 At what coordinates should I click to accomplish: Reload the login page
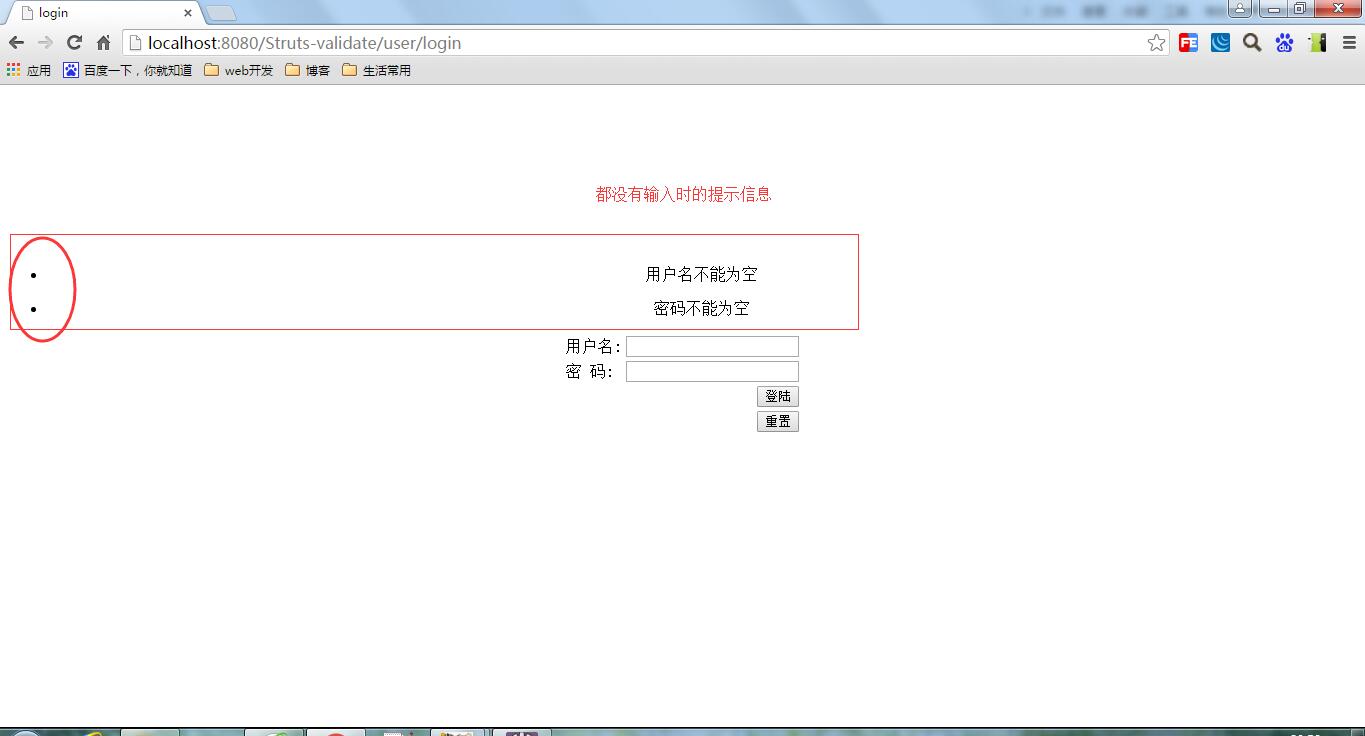(x=74, y=42)
